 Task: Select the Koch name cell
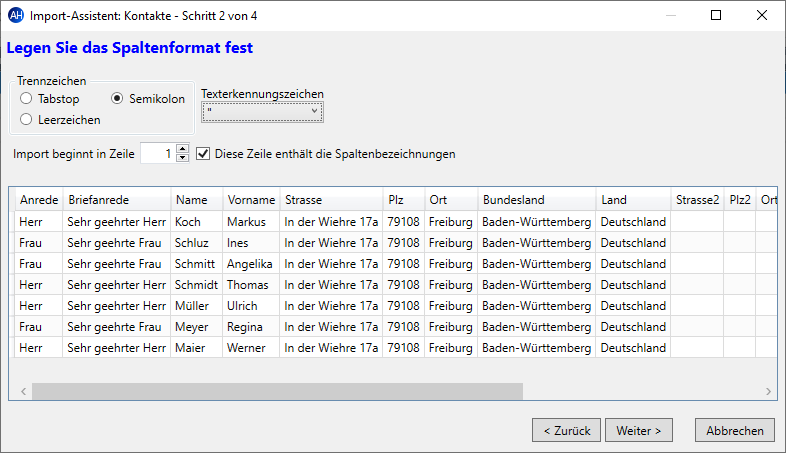tap(196, 221)
